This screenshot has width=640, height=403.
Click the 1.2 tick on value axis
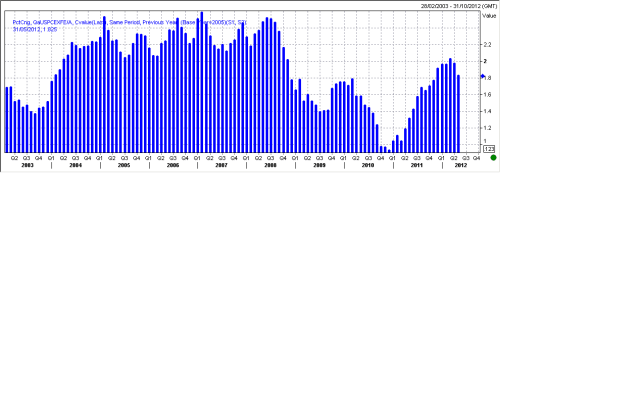click(488, 128)
